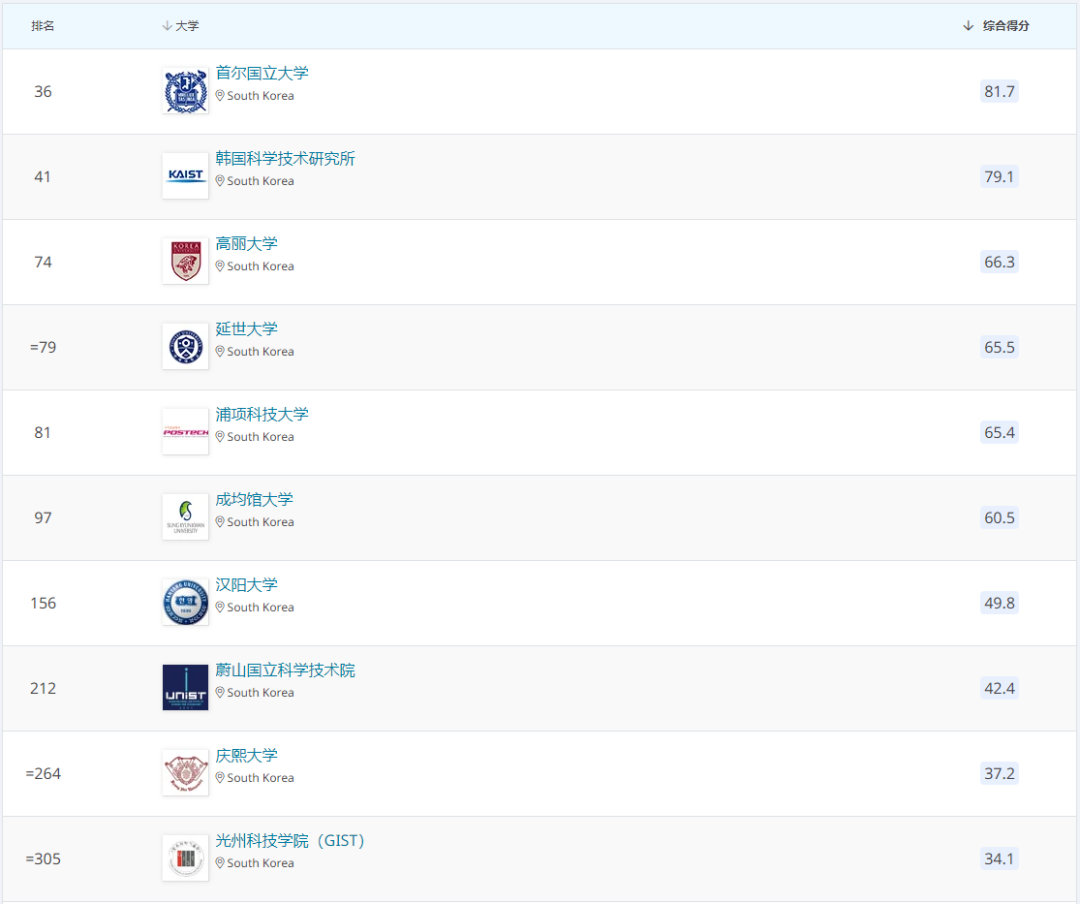Click the 延世大学 crest logo
The height and width of the screenshot is (904, 1080).
tap(185, 347)
